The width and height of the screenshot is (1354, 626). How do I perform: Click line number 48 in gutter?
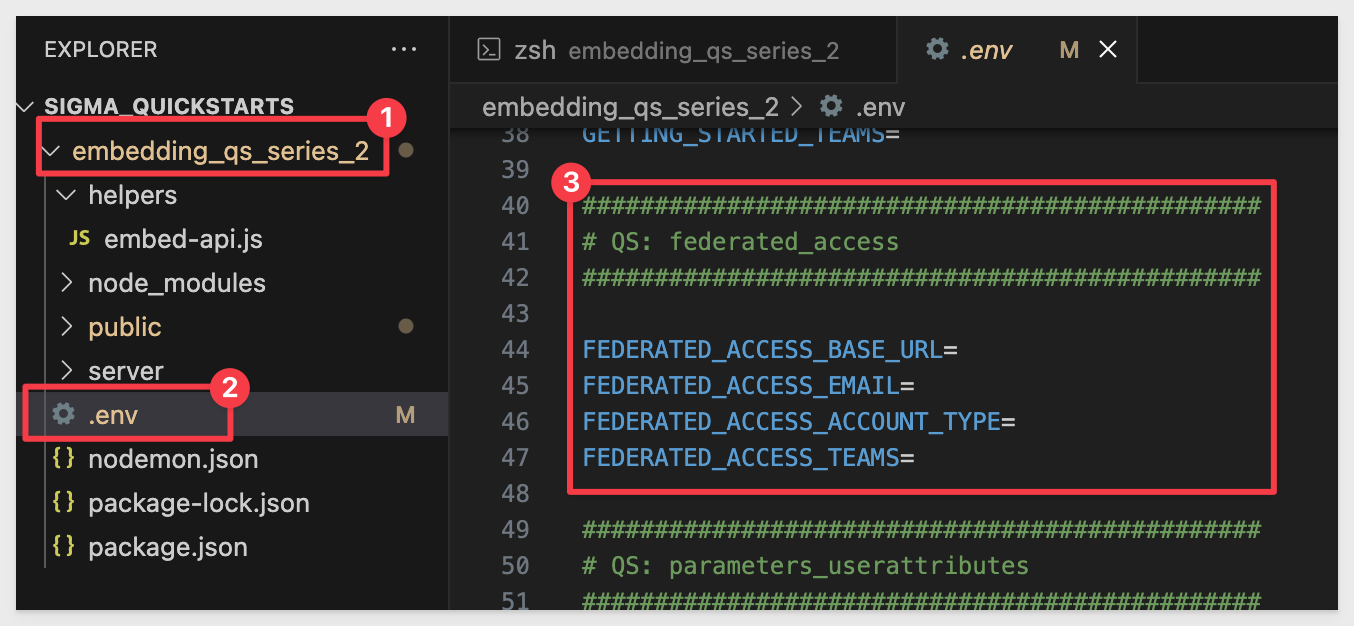(x=515, y=494)
